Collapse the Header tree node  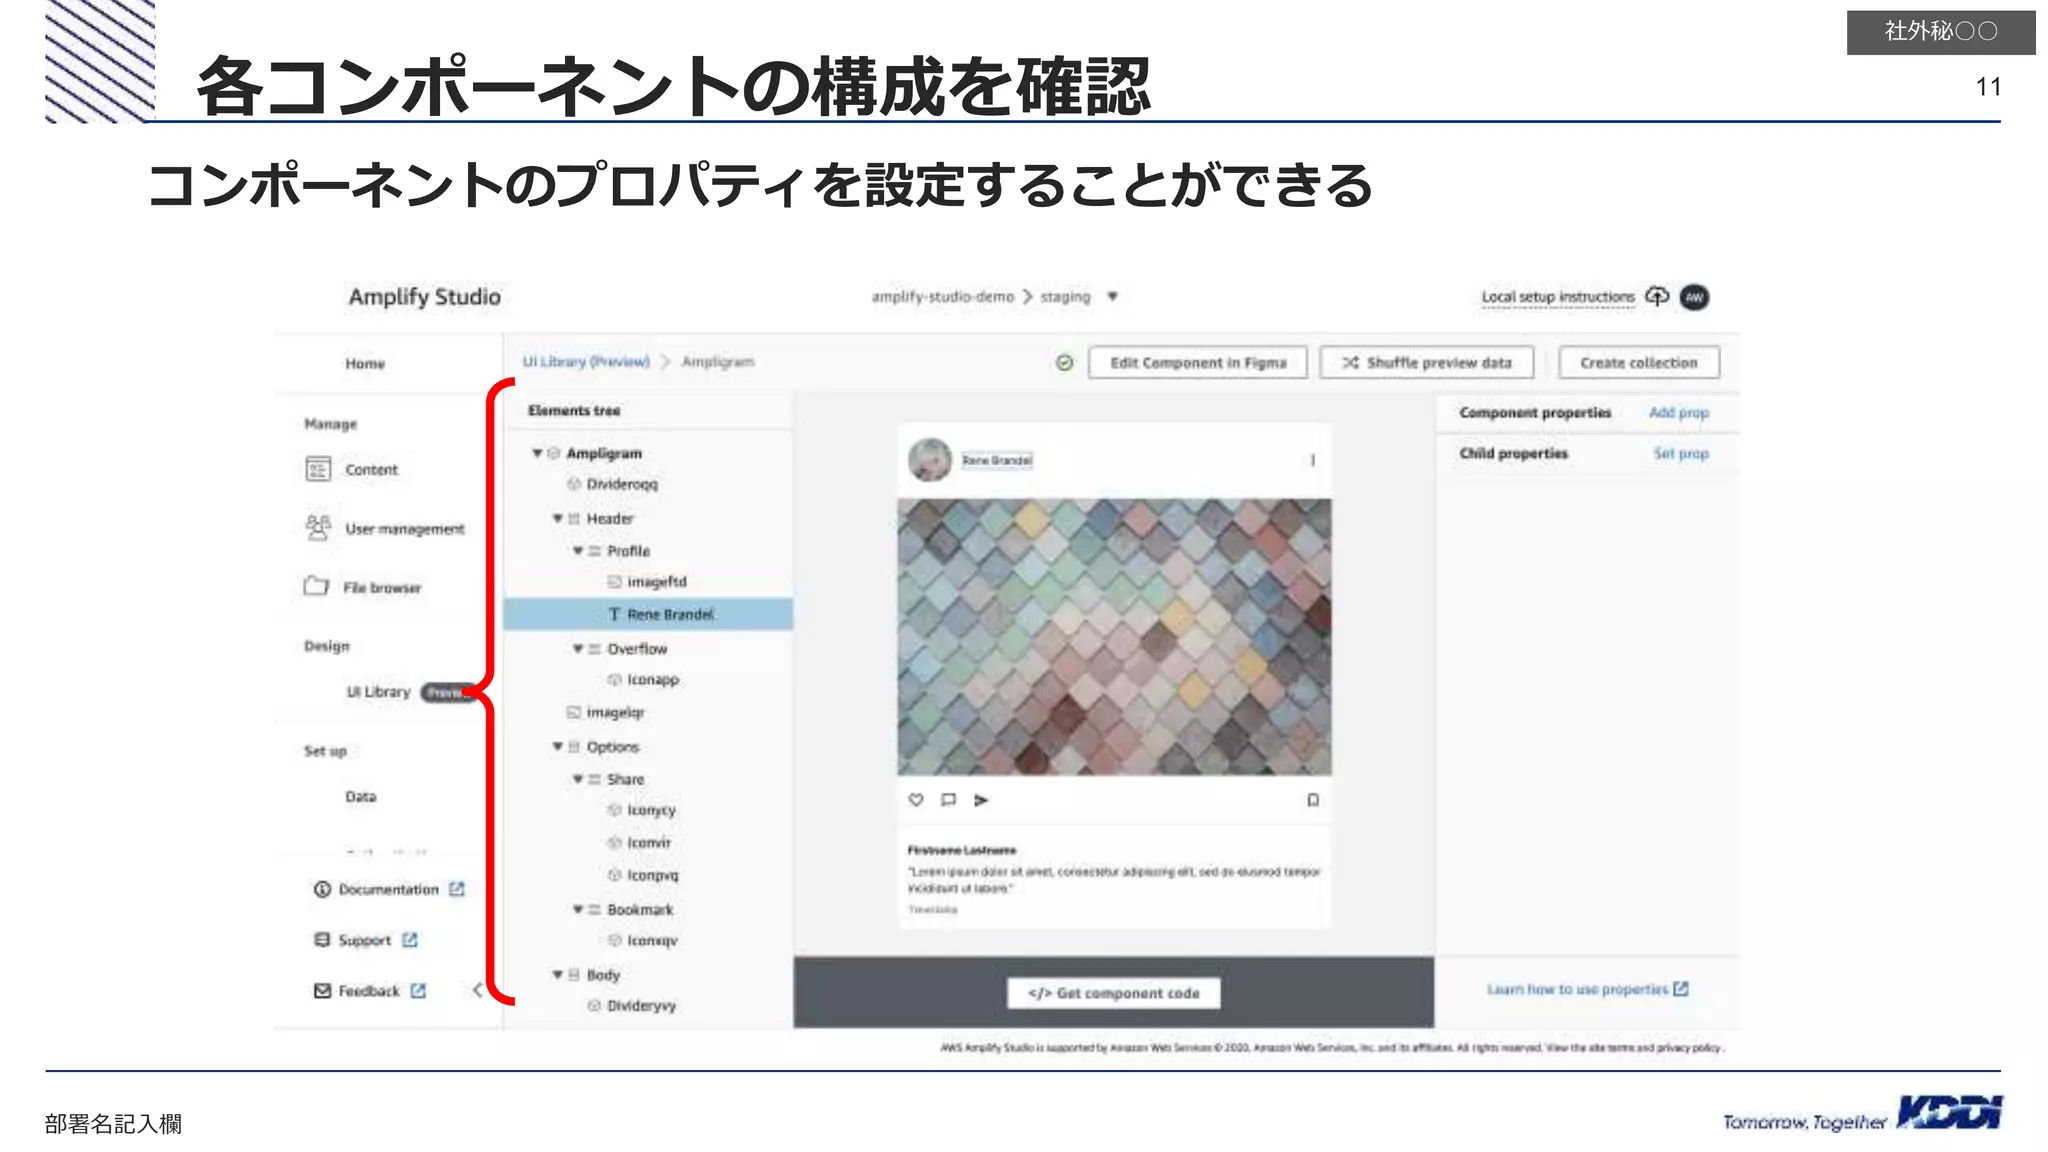point(557,518)
